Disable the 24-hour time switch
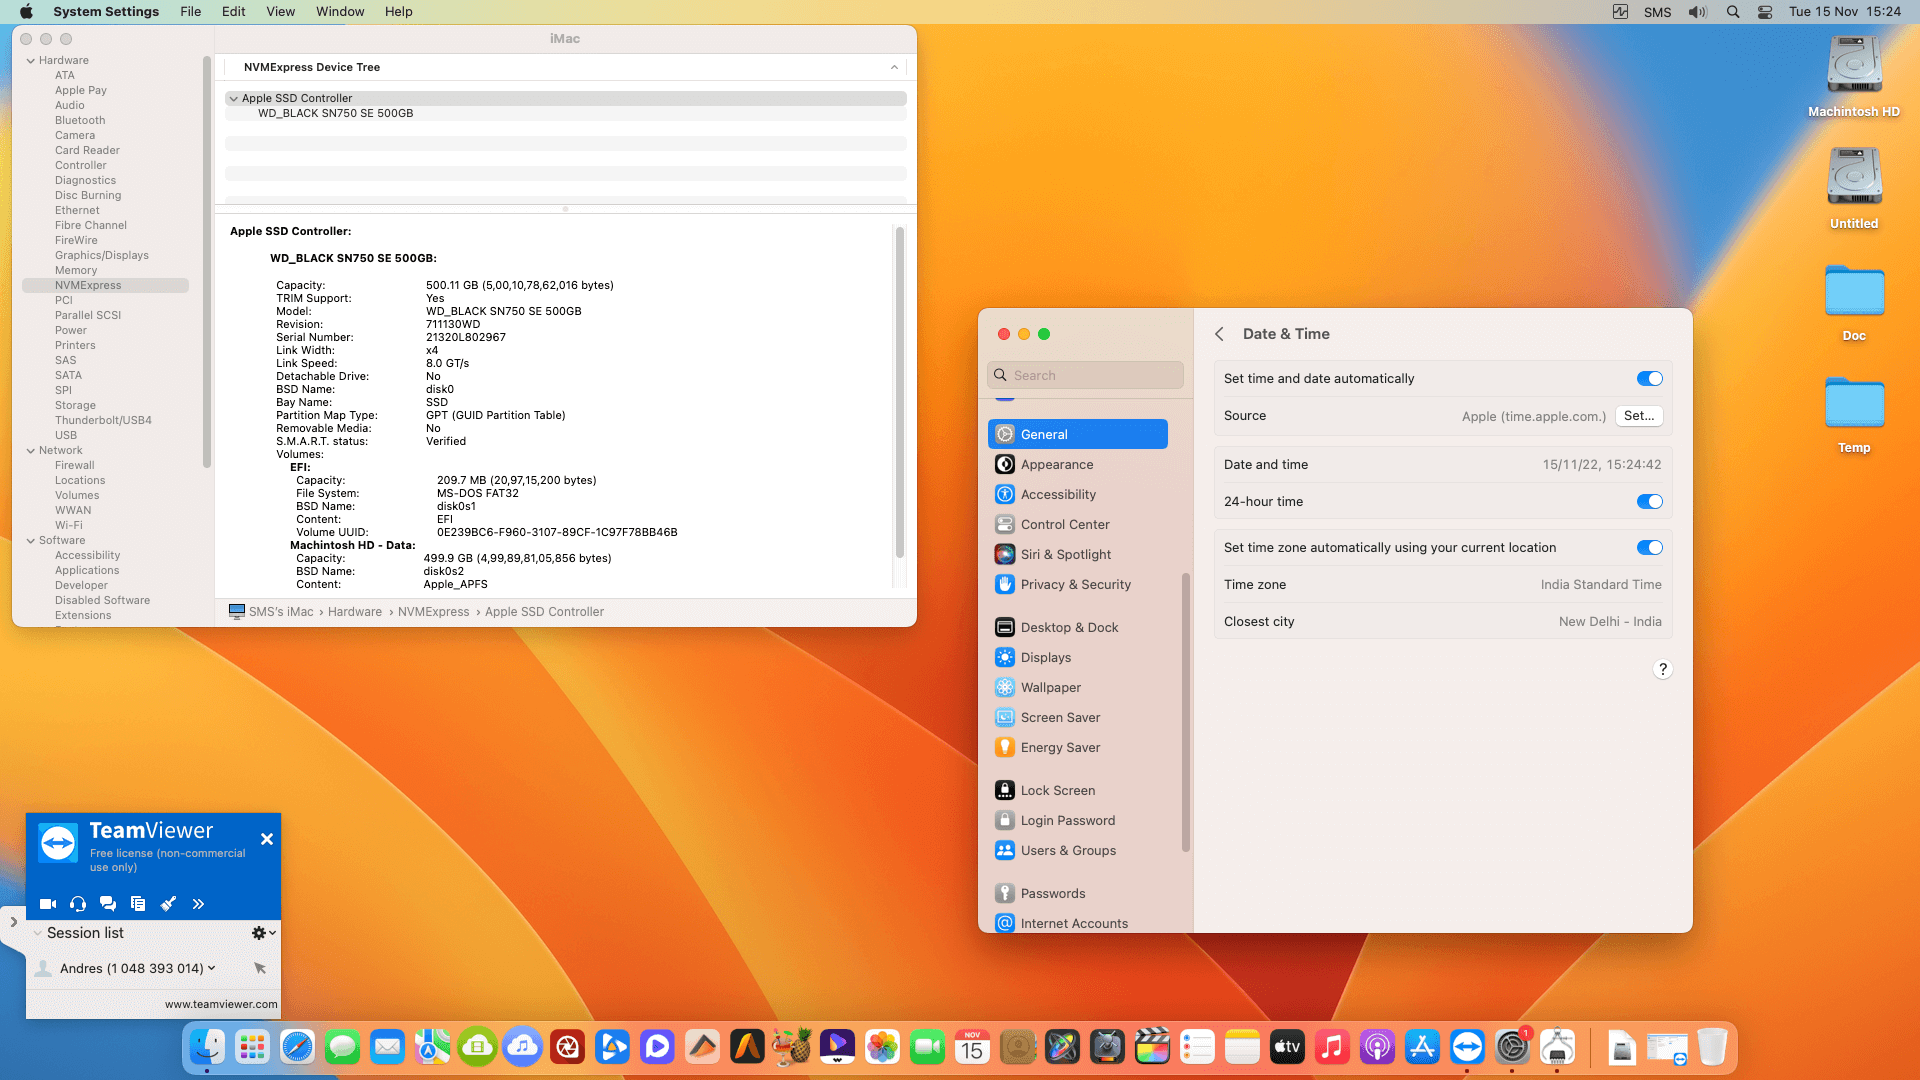1920x1080 pixels. pos(1649,501)
